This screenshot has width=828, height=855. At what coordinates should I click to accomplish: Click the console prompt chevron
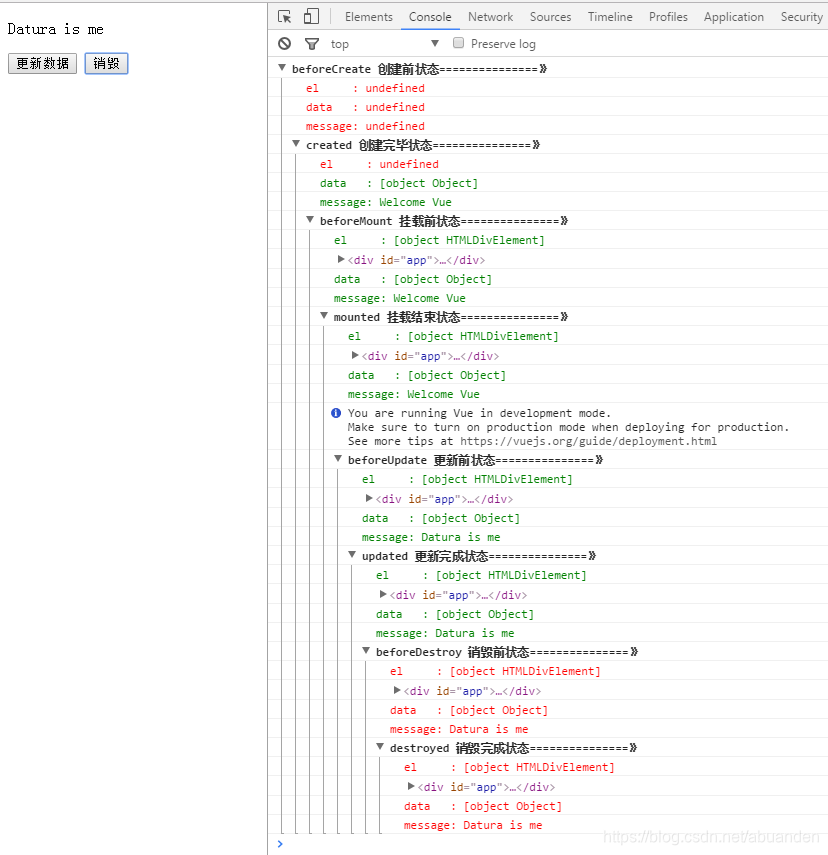(280, 844)
